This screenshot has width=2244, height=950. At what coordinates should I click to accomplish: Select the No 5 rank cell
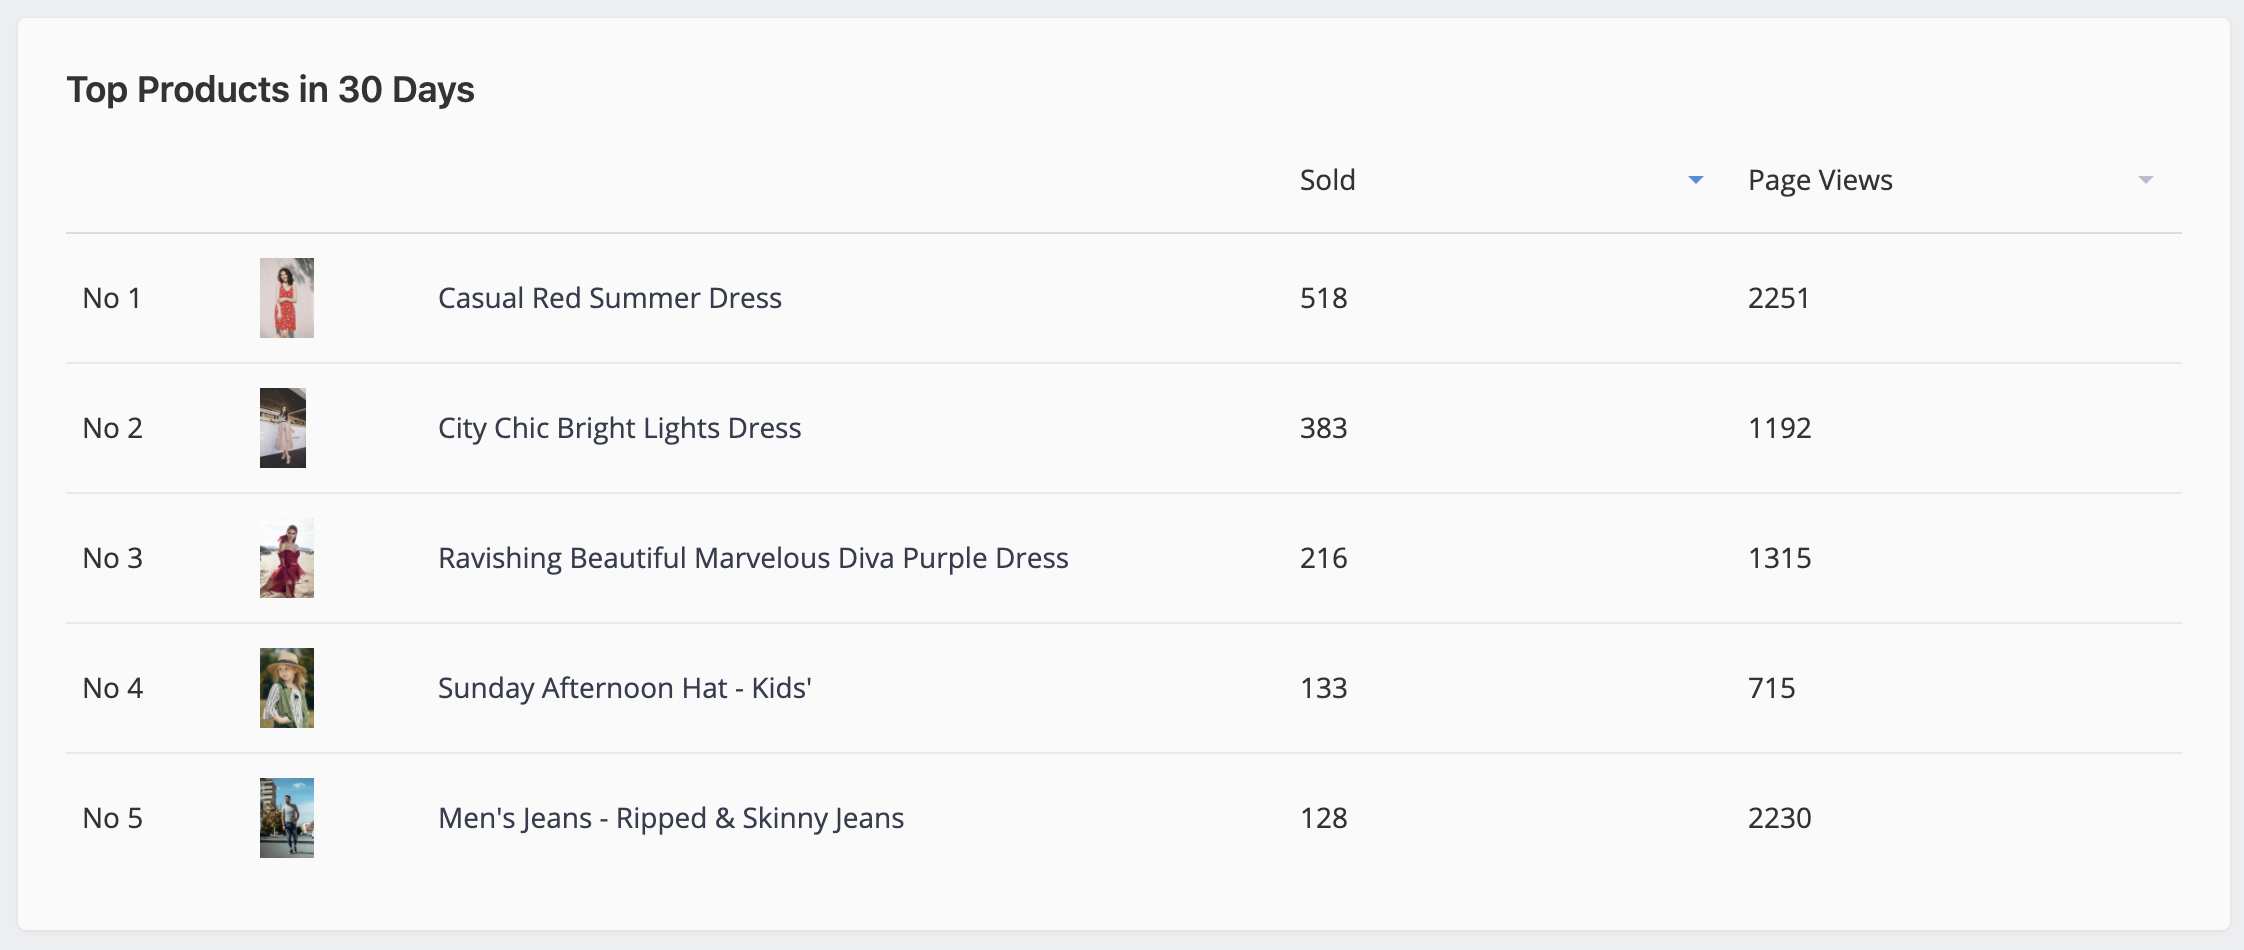click(x=113, y=818)
